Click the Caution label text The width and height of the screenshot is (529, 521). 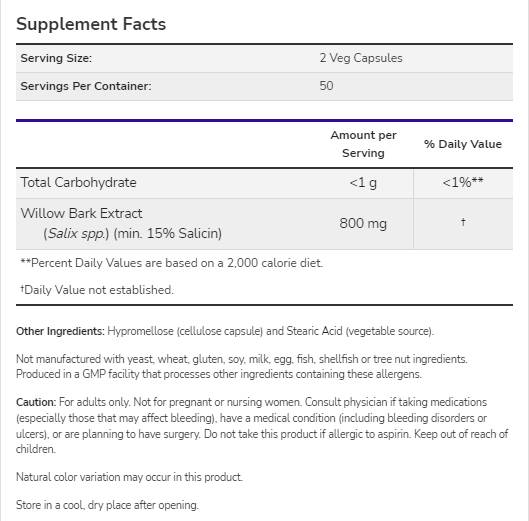(36, 402)
